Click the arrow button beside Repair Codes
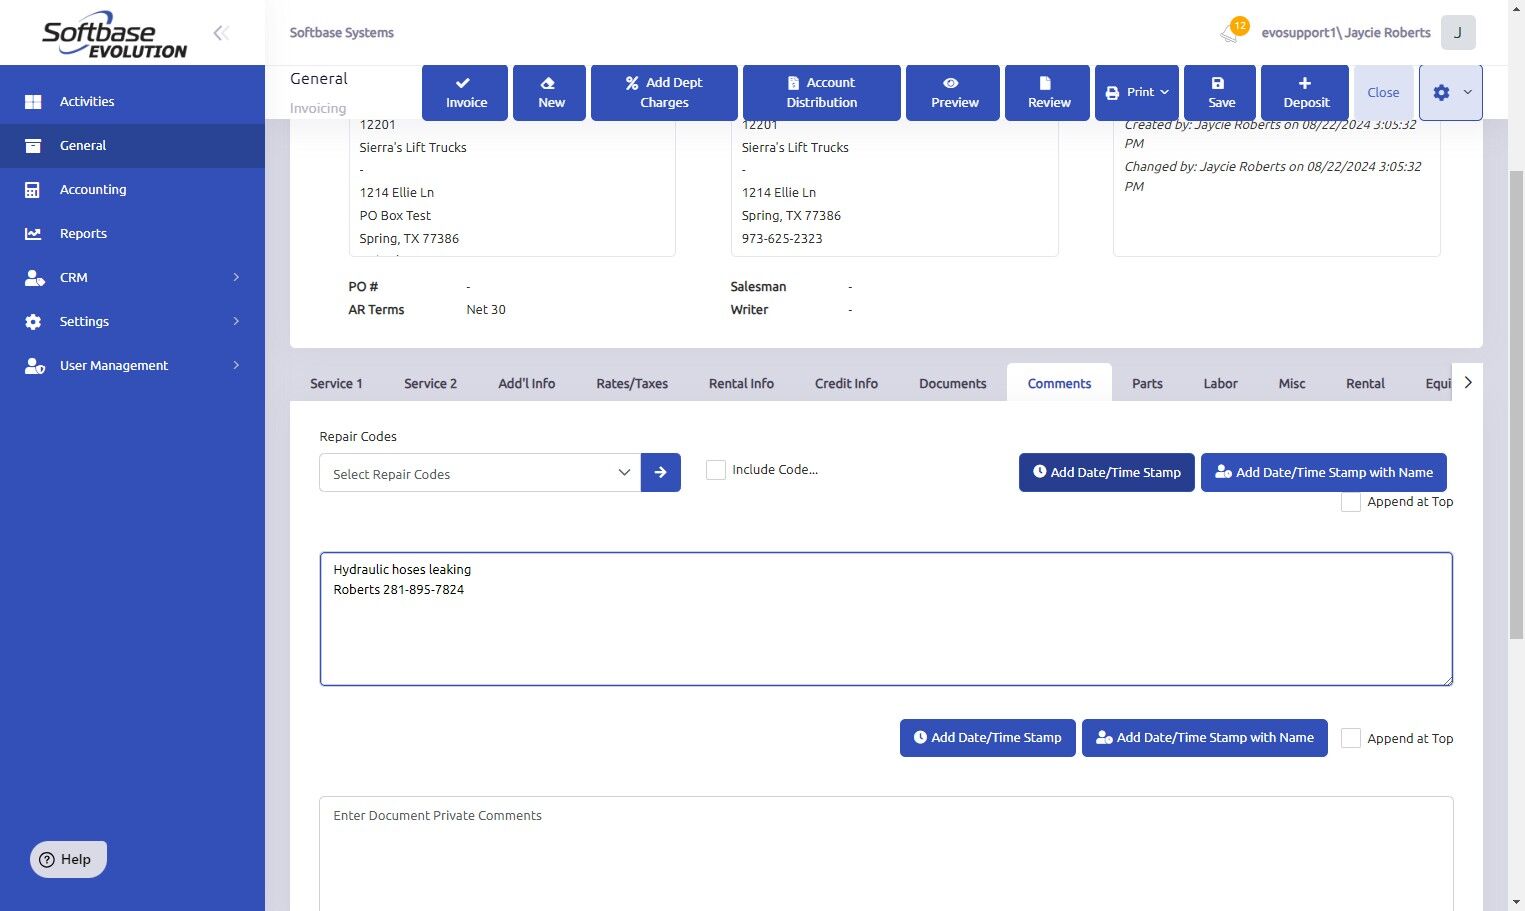Image resolution: width=1525 pixels, height=911 pixels. pos(661,473)
